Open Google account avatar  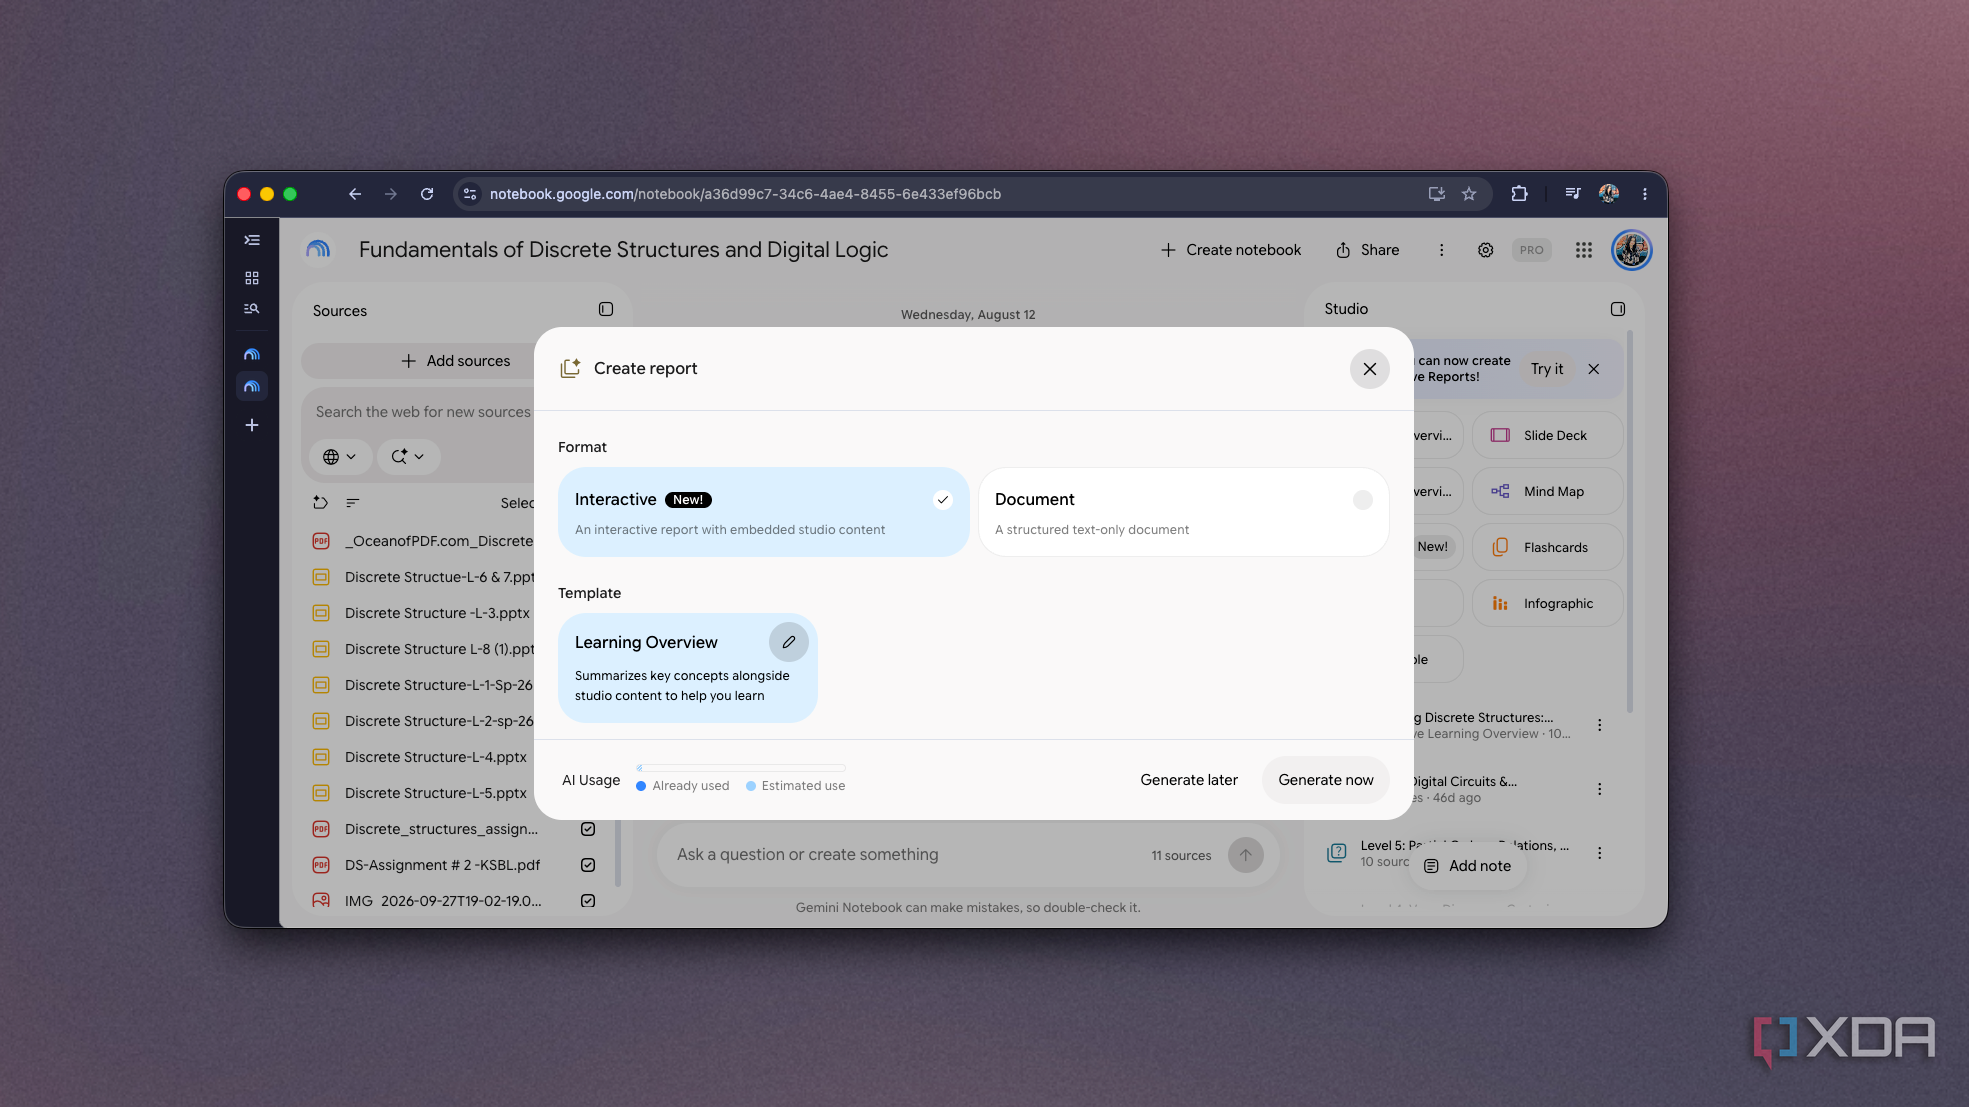coord(1631,250)
